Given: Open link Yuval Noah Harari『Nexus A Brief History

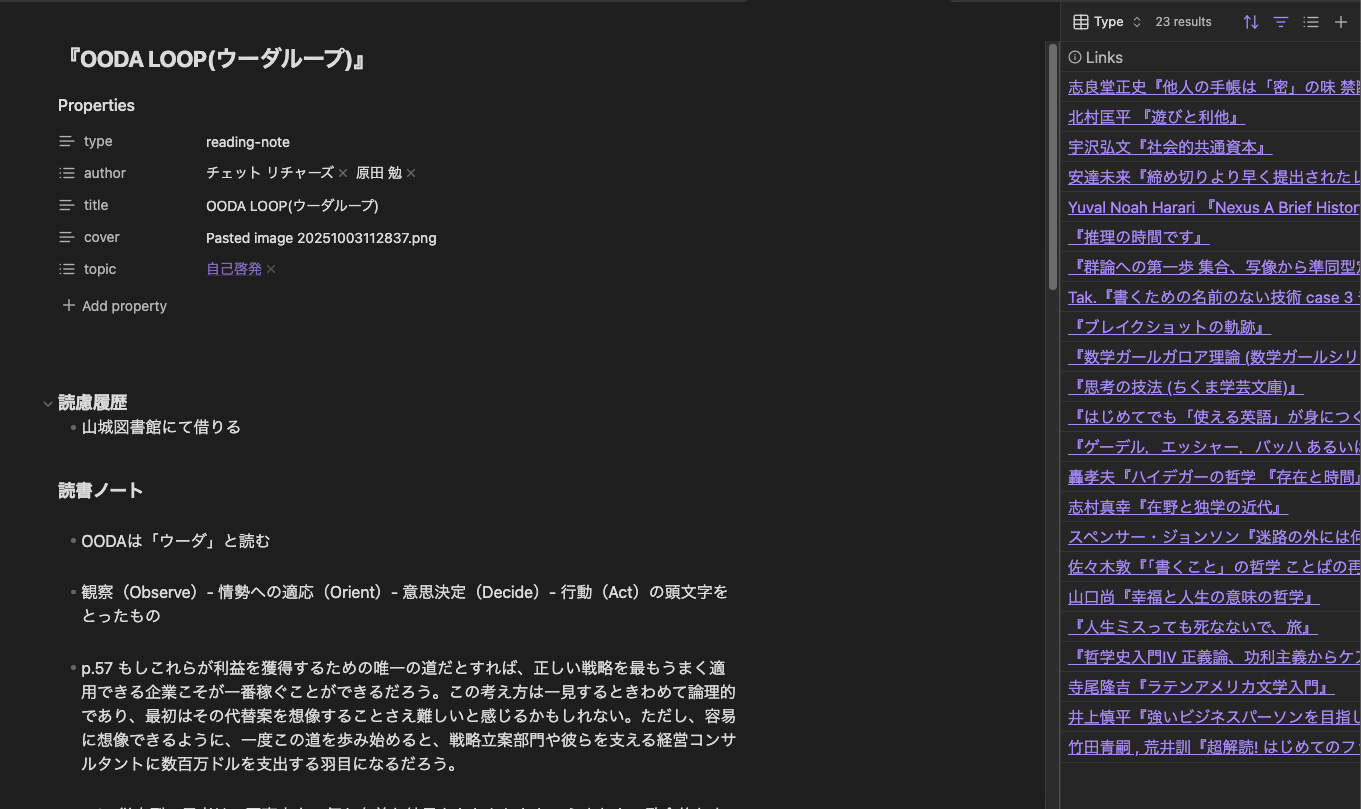Looking at the screenshot, I should [1214, 207].
